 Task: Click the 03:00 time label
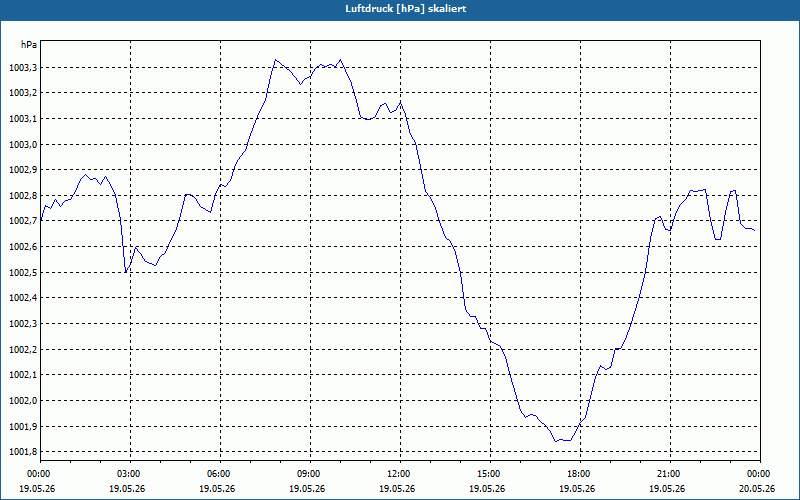pos(130,474)
